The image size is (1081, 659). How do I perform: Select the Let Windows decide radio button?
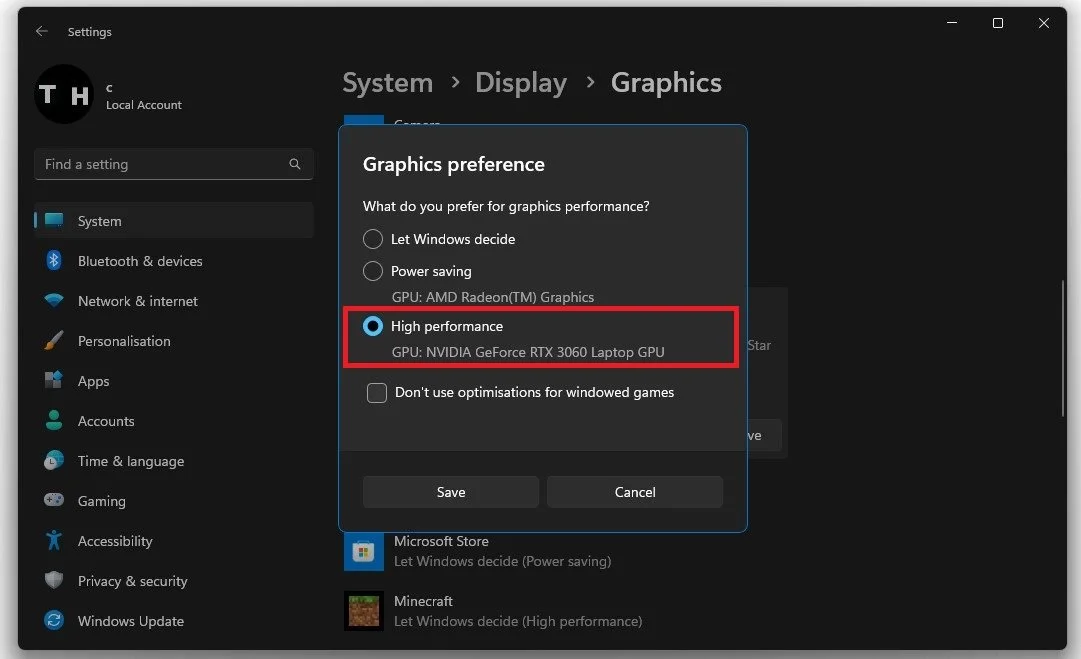373,239
